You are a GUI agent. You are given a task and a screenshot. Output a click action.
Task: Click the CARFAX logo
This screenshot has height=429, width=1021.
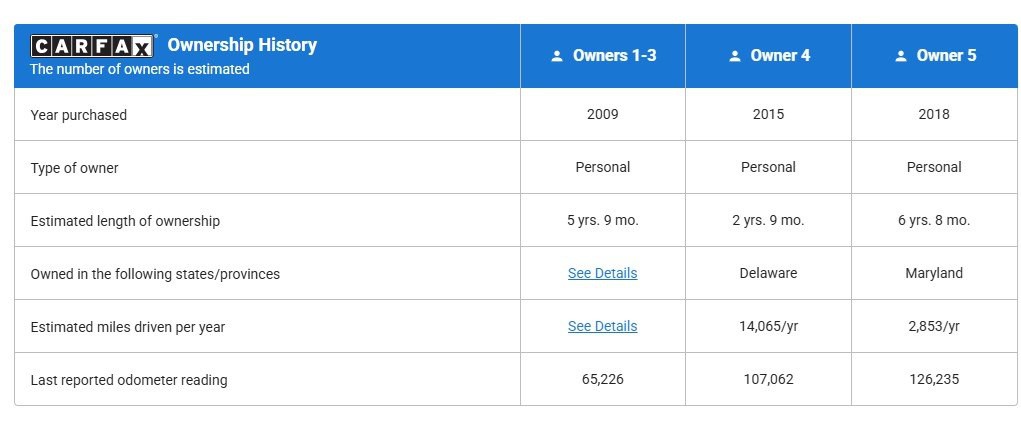pos(93,46)
